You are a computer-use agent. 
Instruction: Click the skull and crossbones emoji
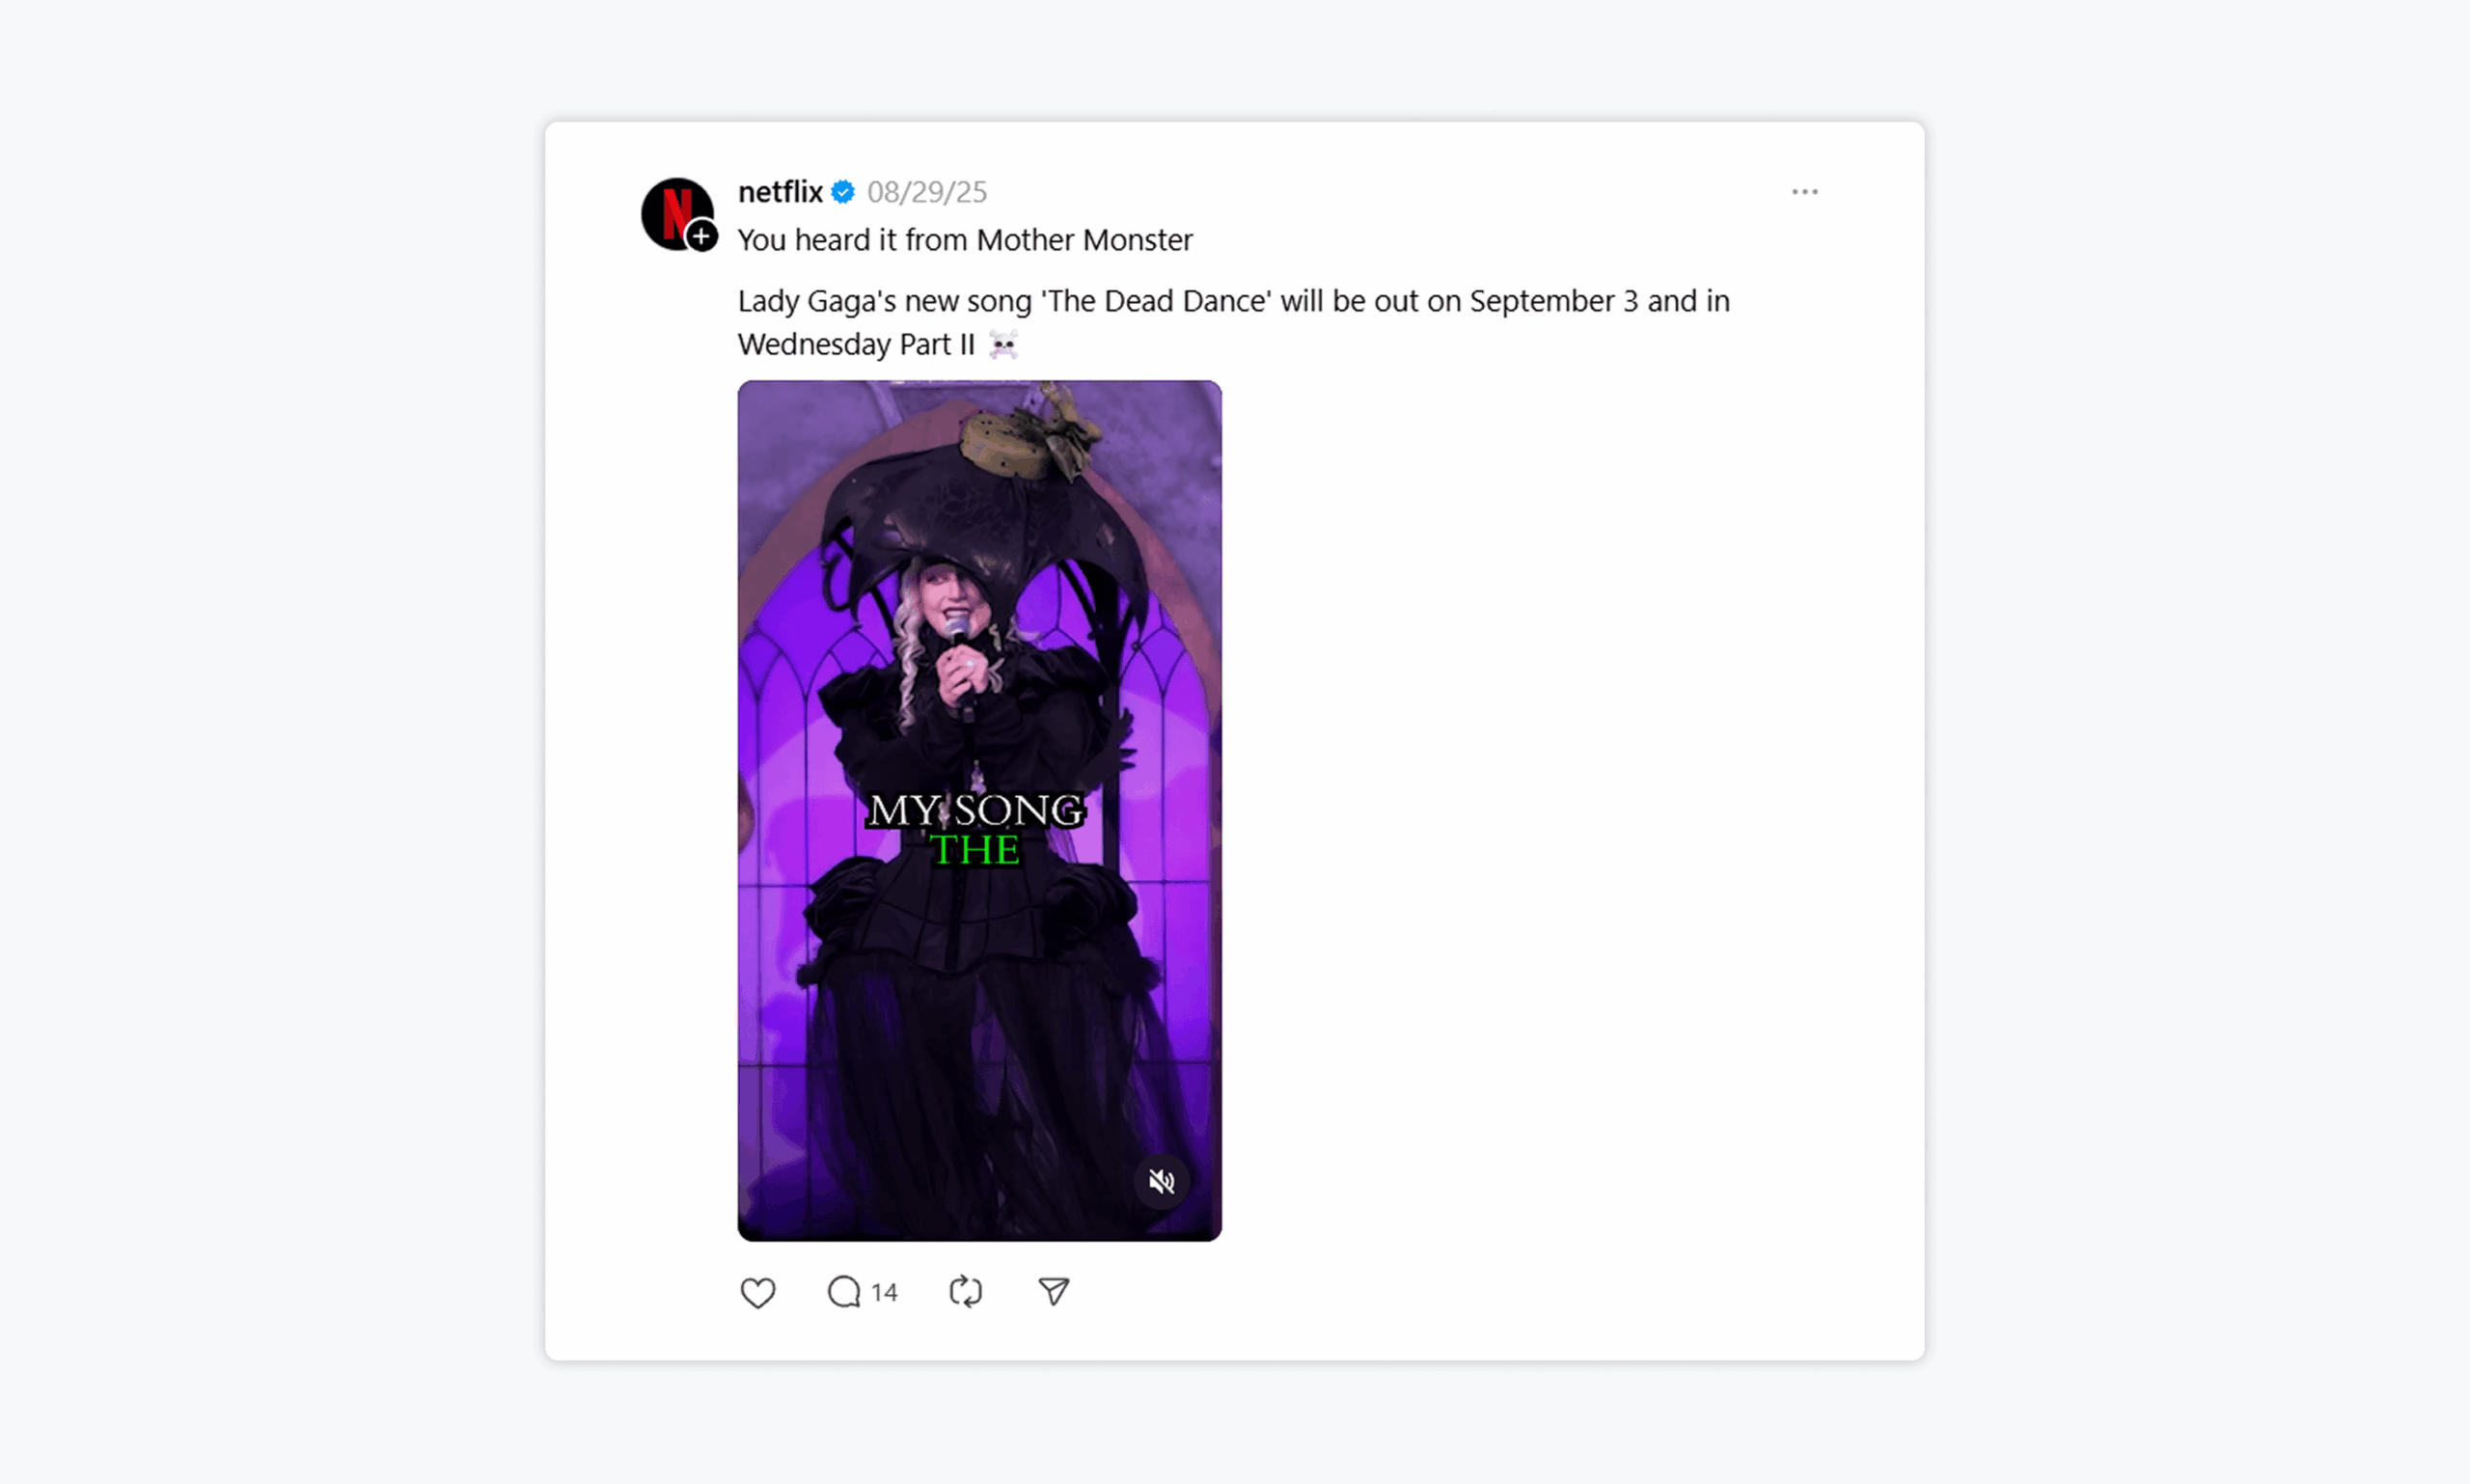tap(1003, 345)
